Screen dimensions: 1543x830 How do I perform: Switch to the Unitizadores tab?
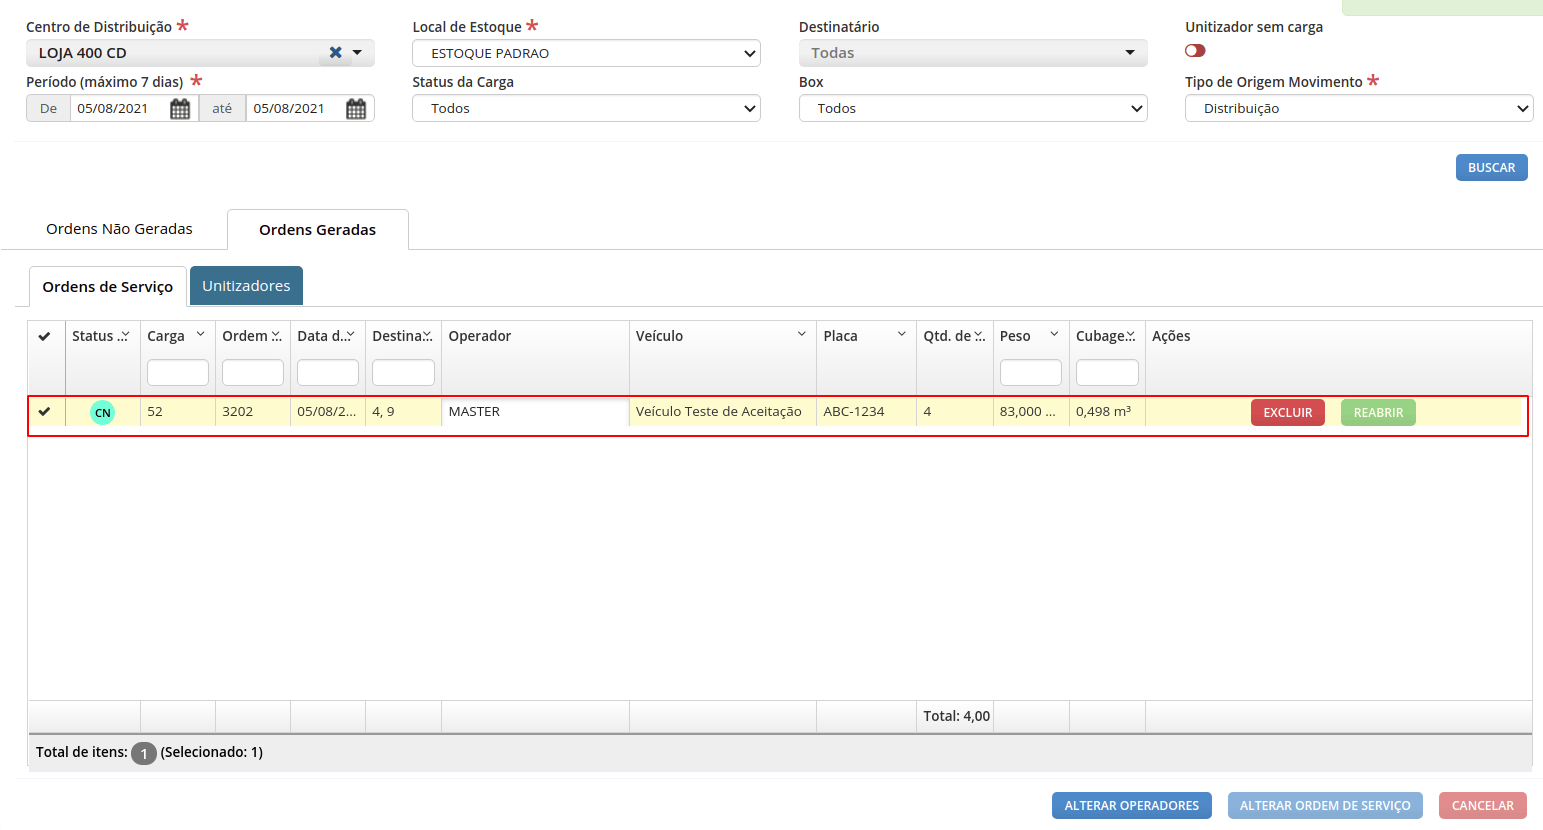click(246, 286)
